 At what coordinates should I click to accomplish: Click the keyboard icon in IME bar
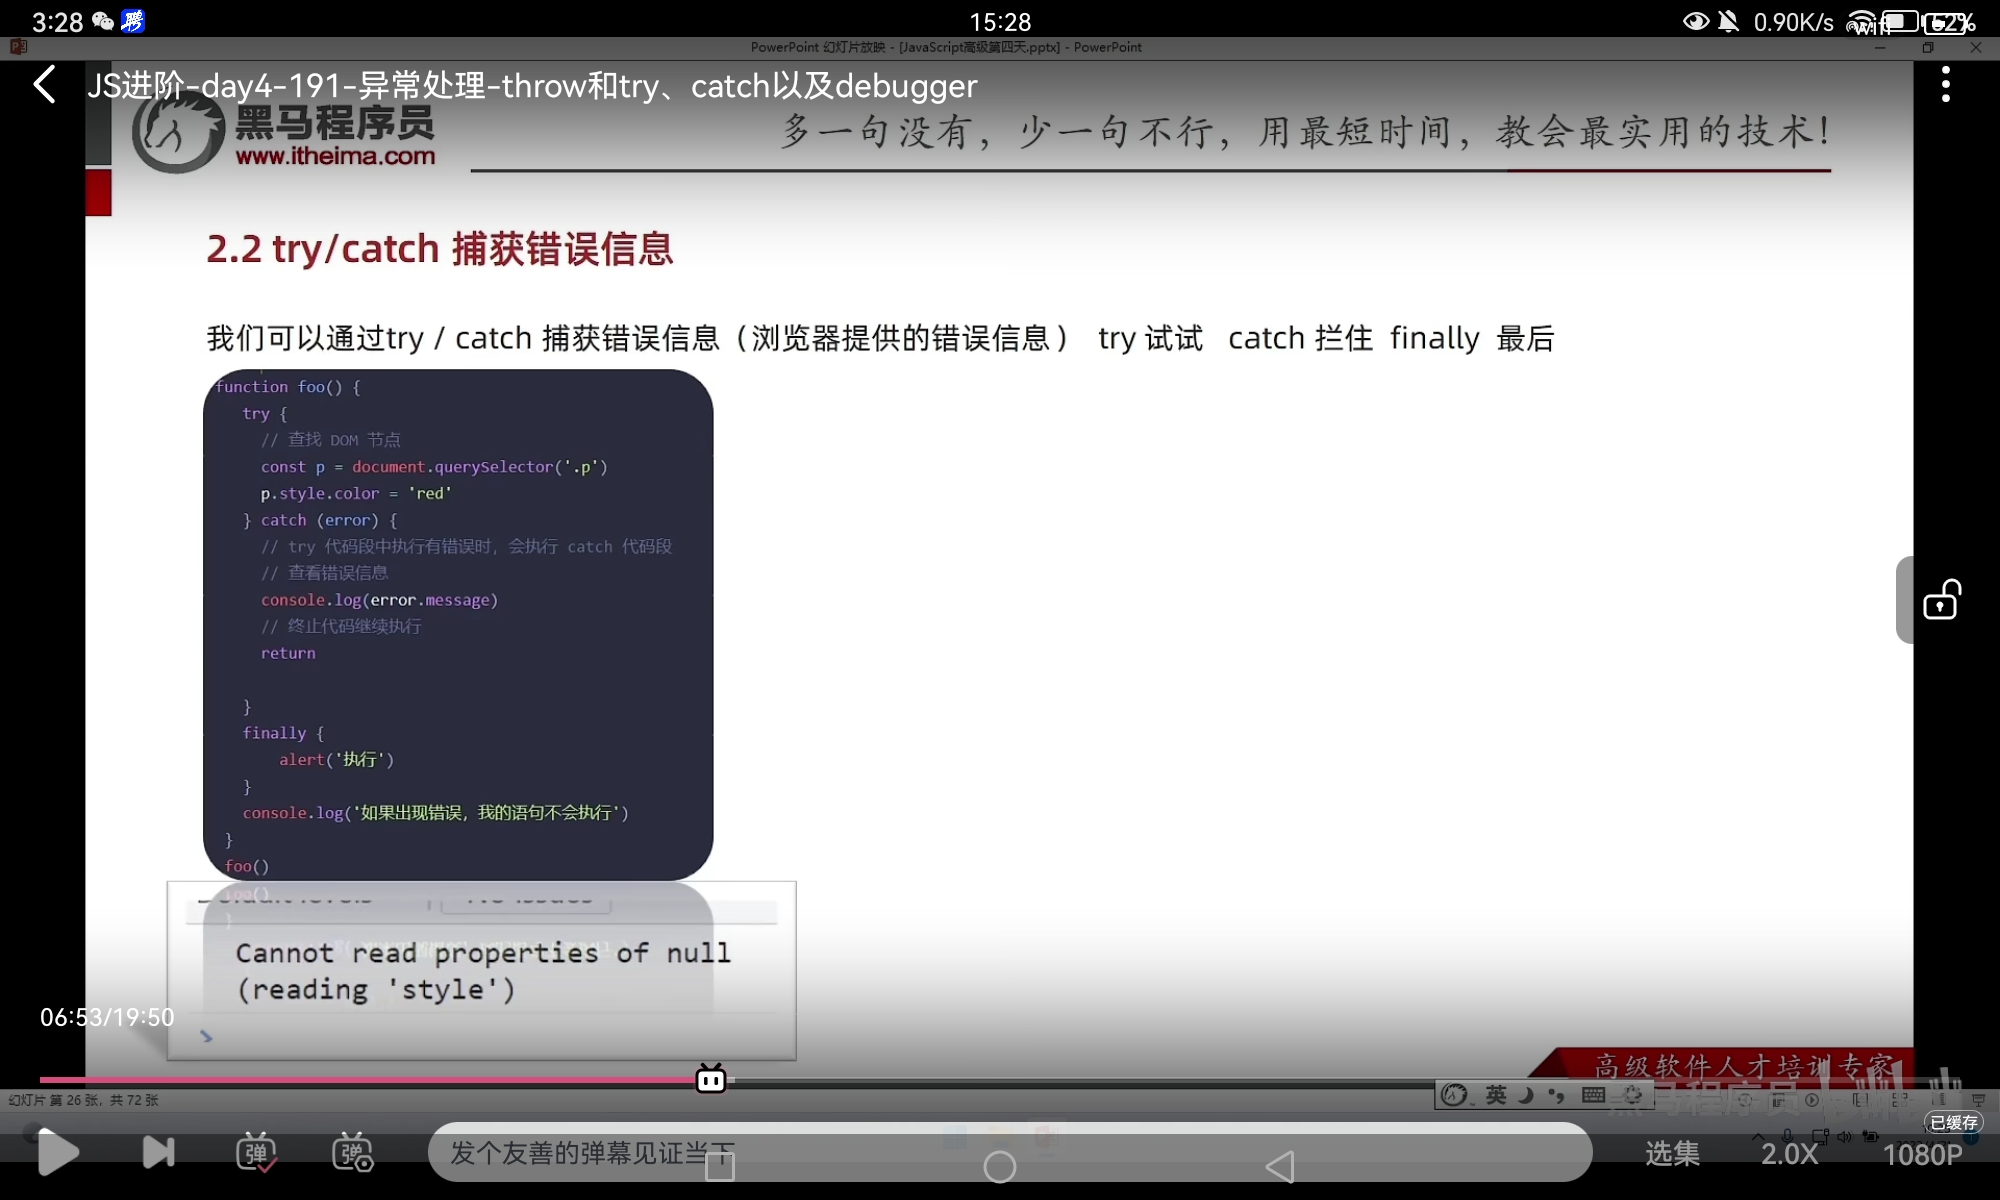[x=1593, y=1095]
